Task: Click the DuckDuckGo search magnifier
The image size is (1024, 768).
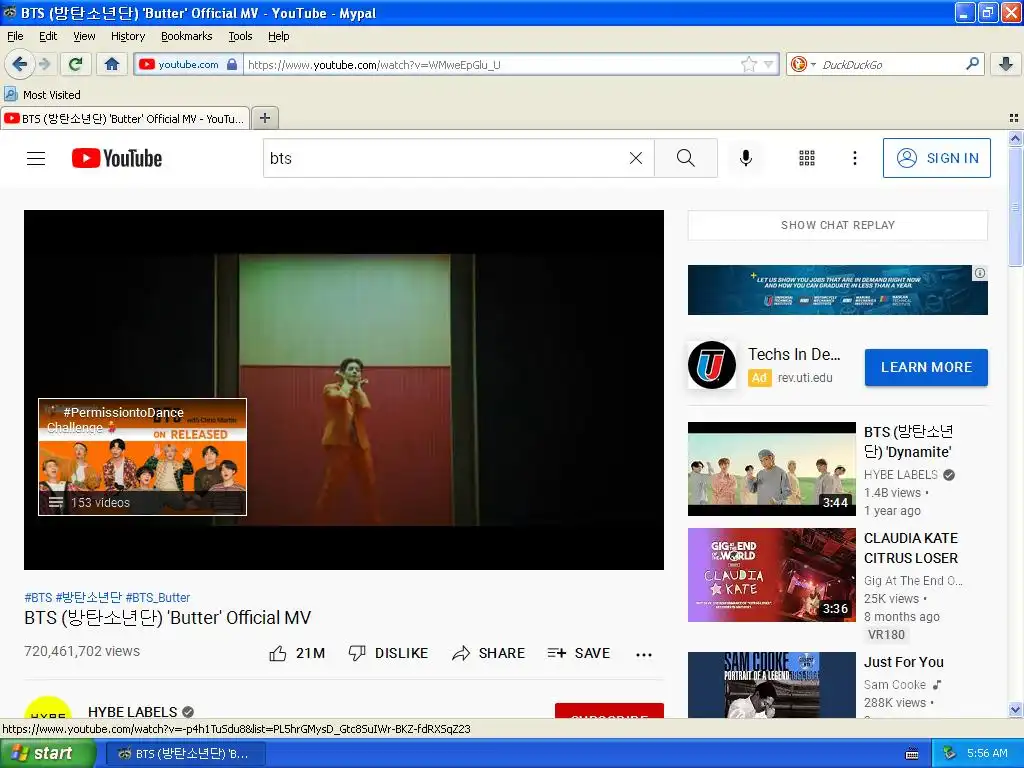Action: point(972,64)
